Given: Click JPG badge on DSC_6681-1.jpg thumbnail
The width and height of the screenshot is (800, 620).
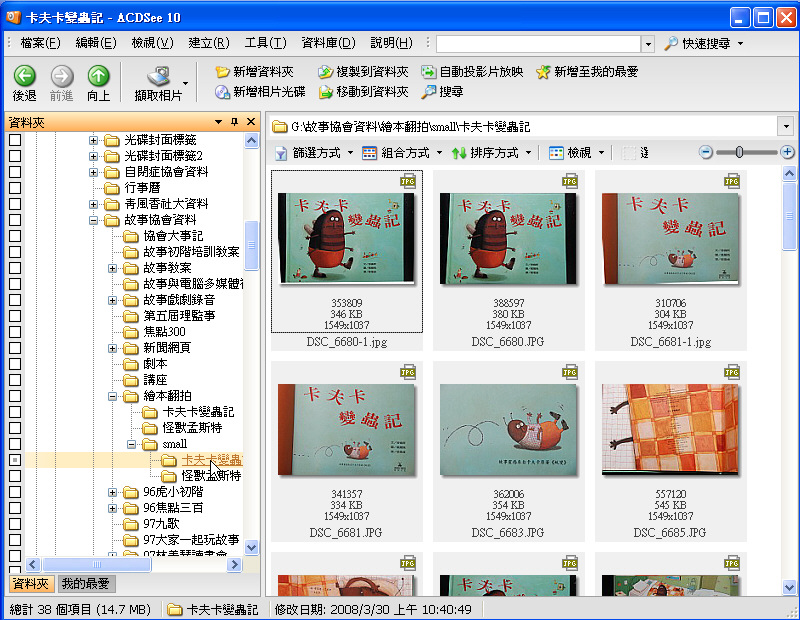Looking at the screenshot, I should [732, 181].
